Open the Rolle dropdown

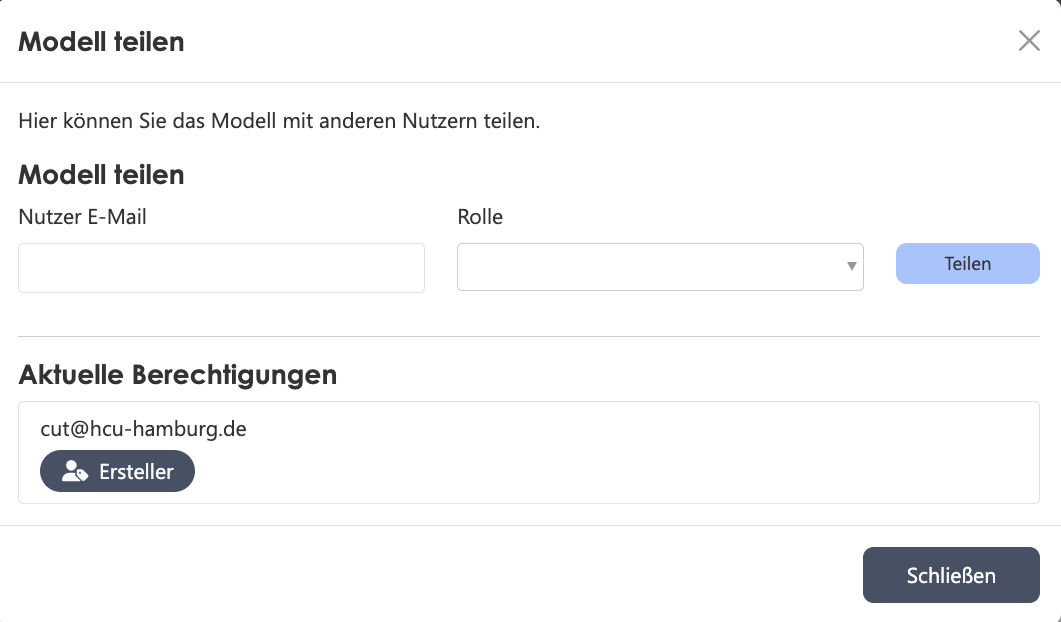click(x=660, y=267)
